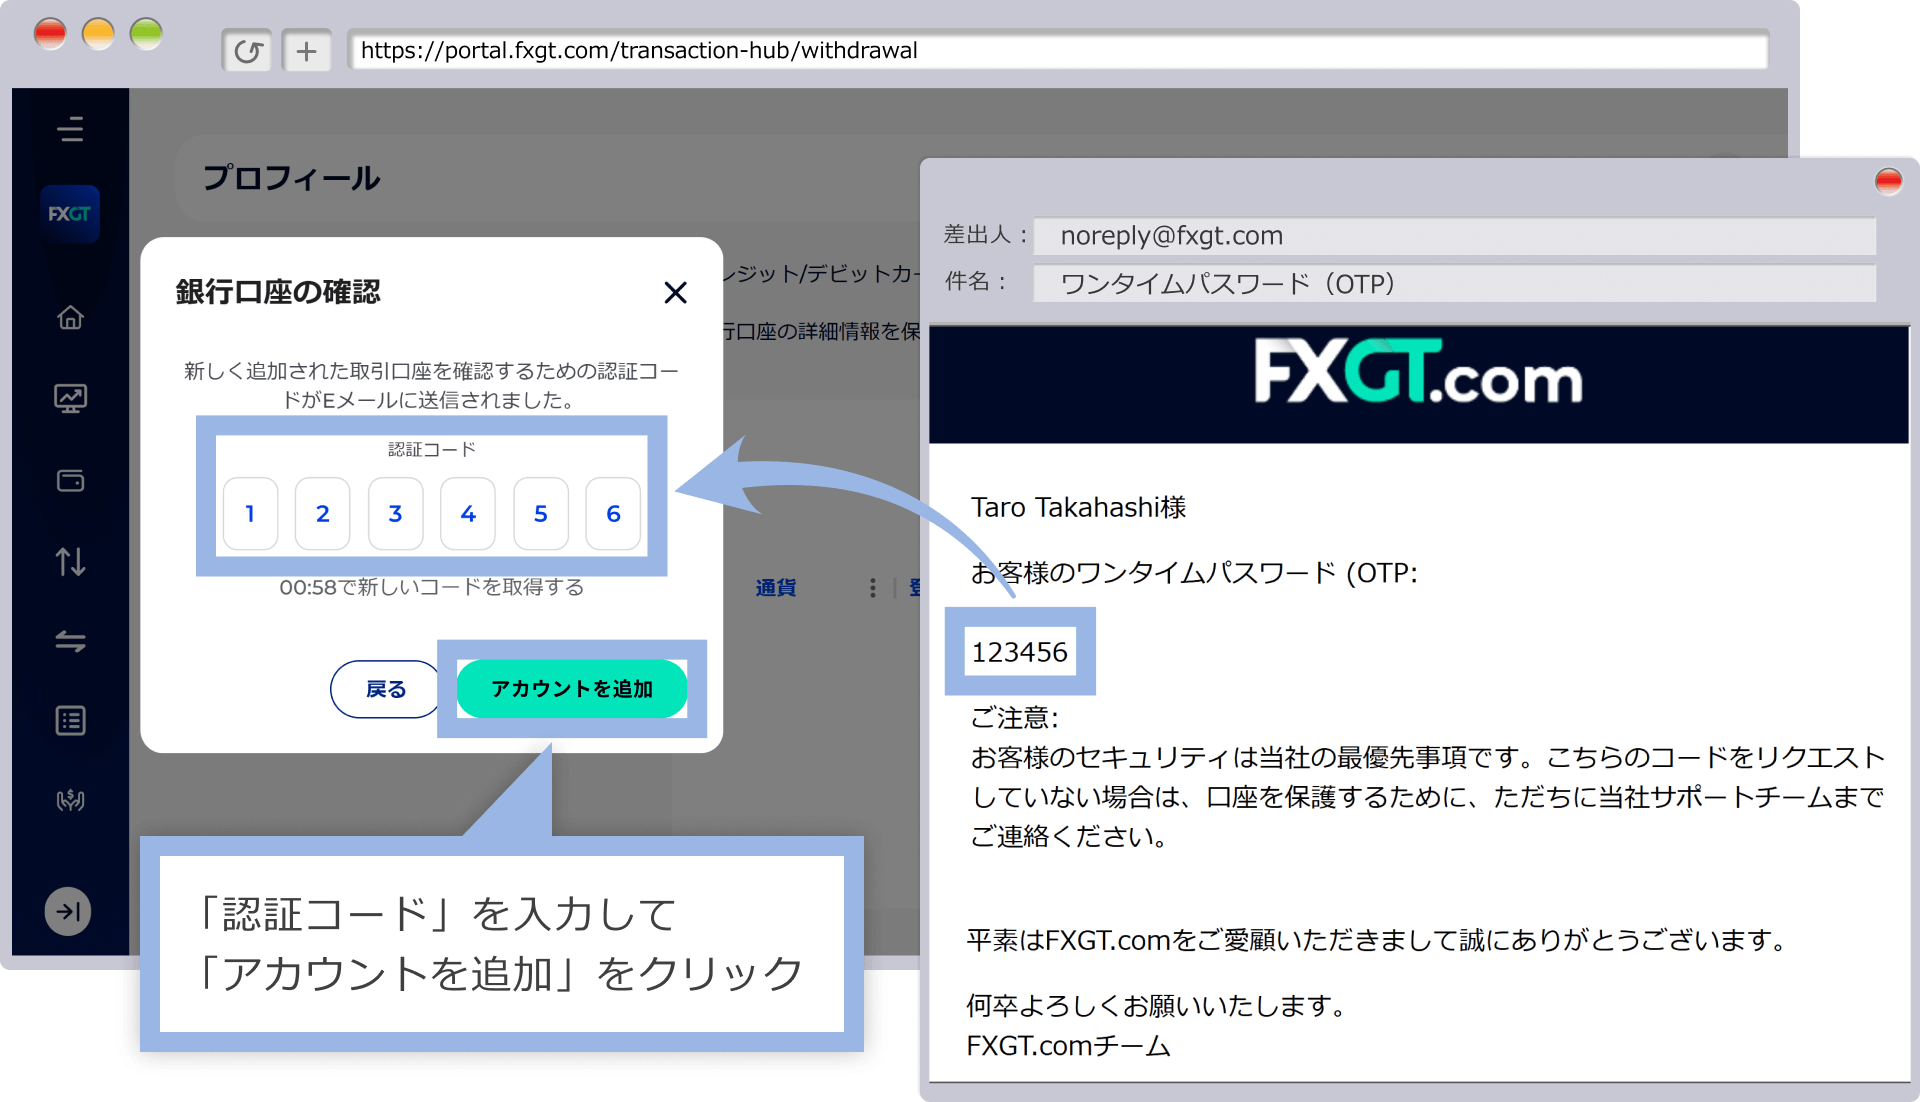Click the fourth verification code box

[468, 514]
